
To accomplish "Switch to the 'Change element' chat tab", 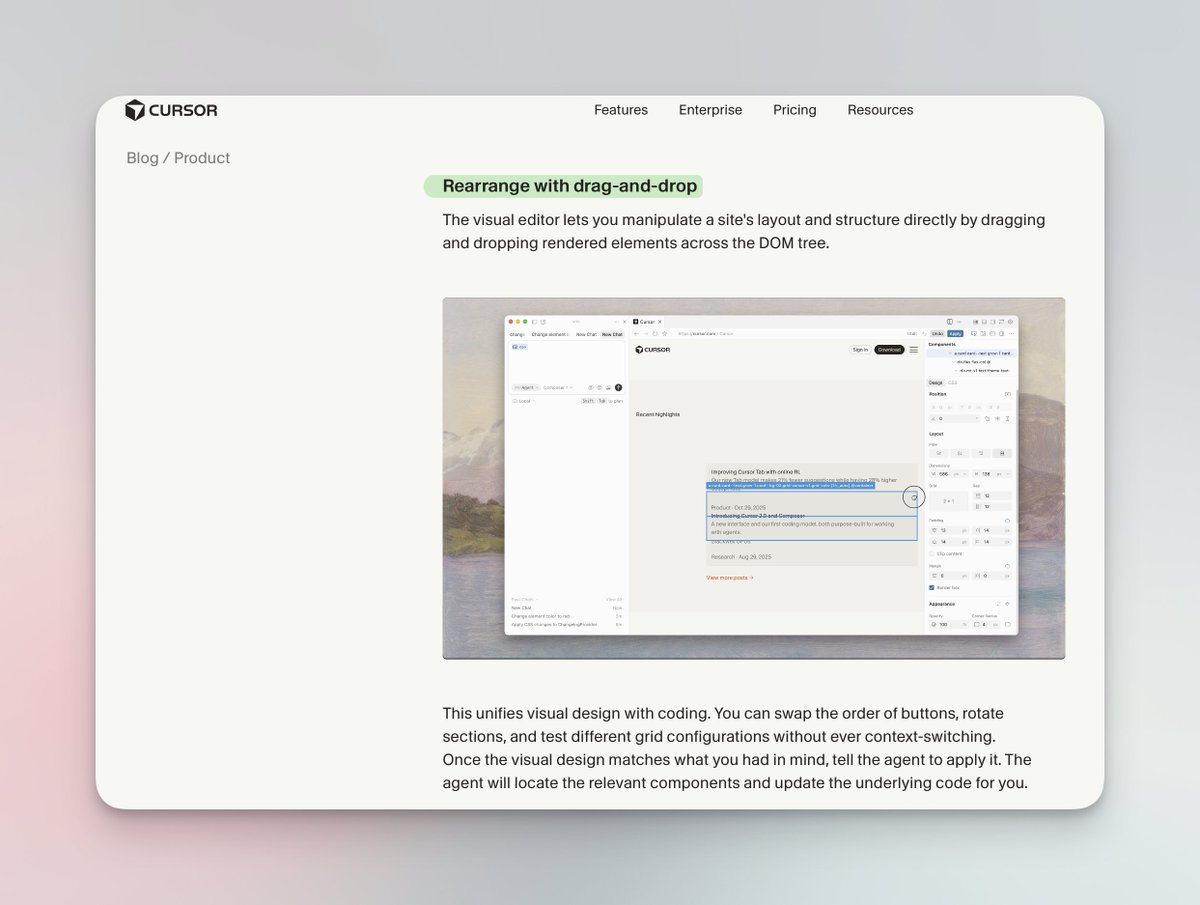I will pos(550,334).
